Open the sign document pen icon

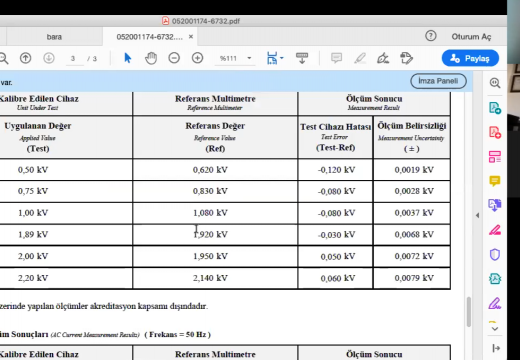pos(383,58)
